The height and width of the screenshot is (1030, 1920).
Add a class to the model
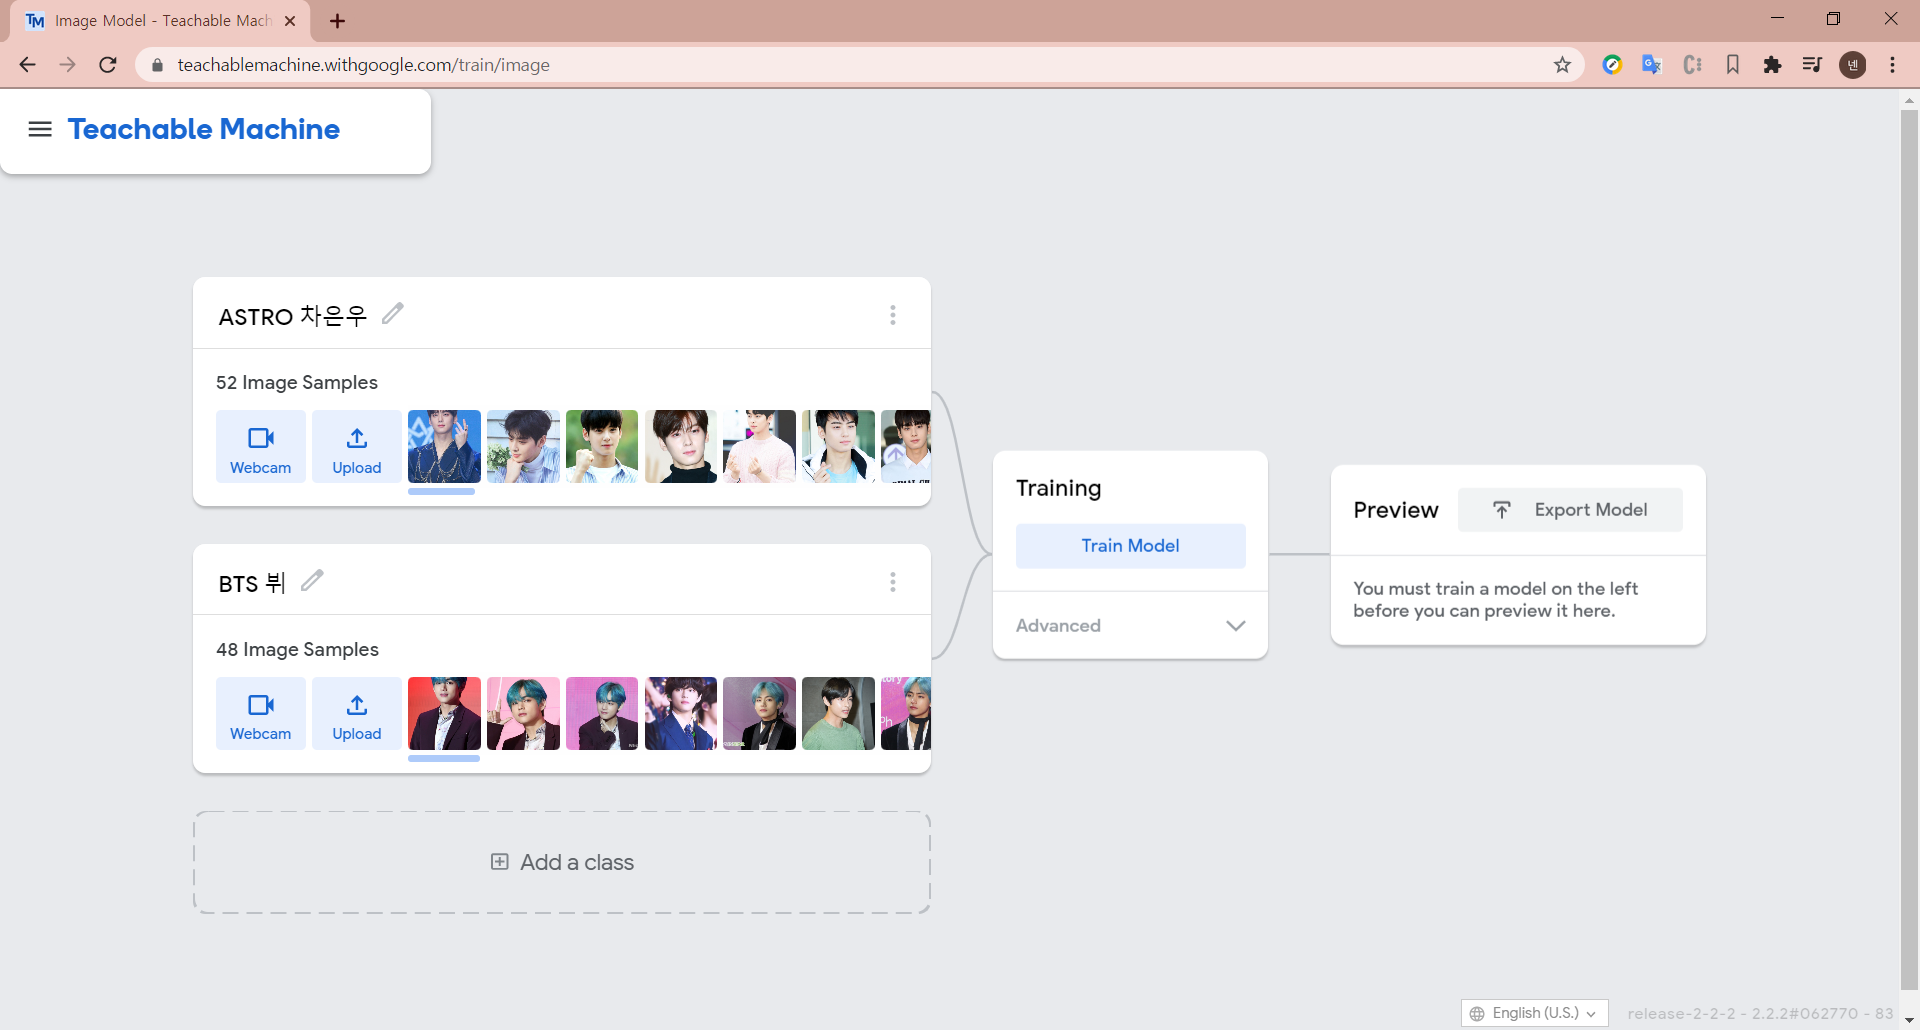pyautogui.click(x=562, y=862)
